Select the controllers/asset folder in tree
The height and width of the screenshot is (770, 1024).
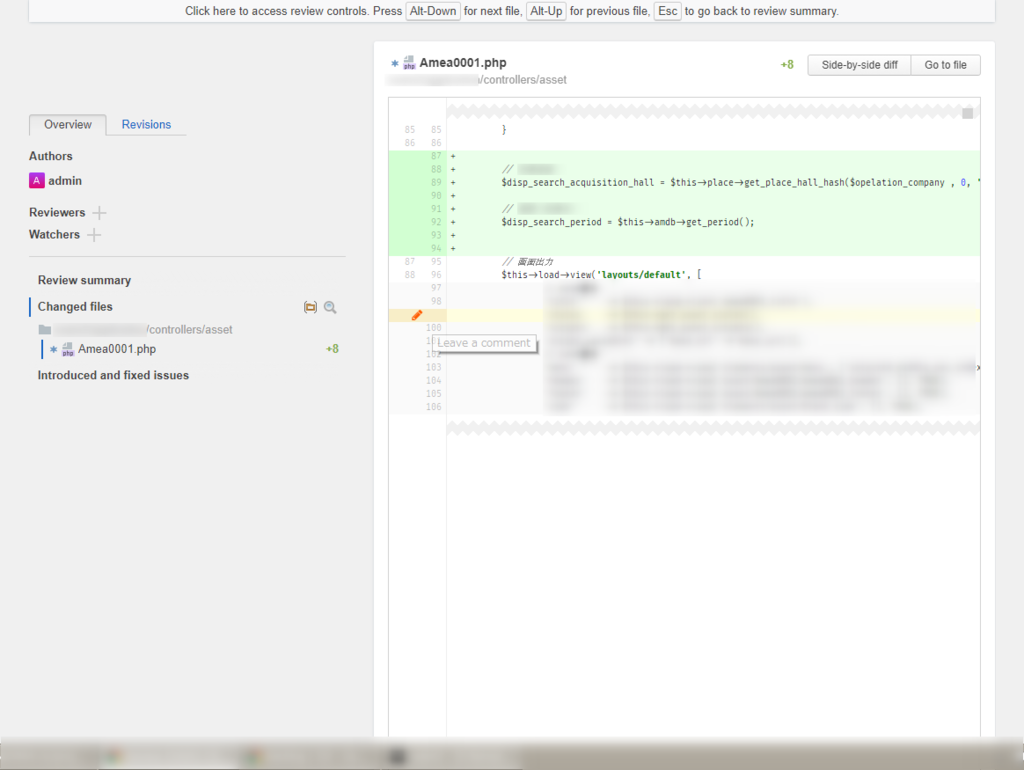pyautogui.click(x=135, y=329)
